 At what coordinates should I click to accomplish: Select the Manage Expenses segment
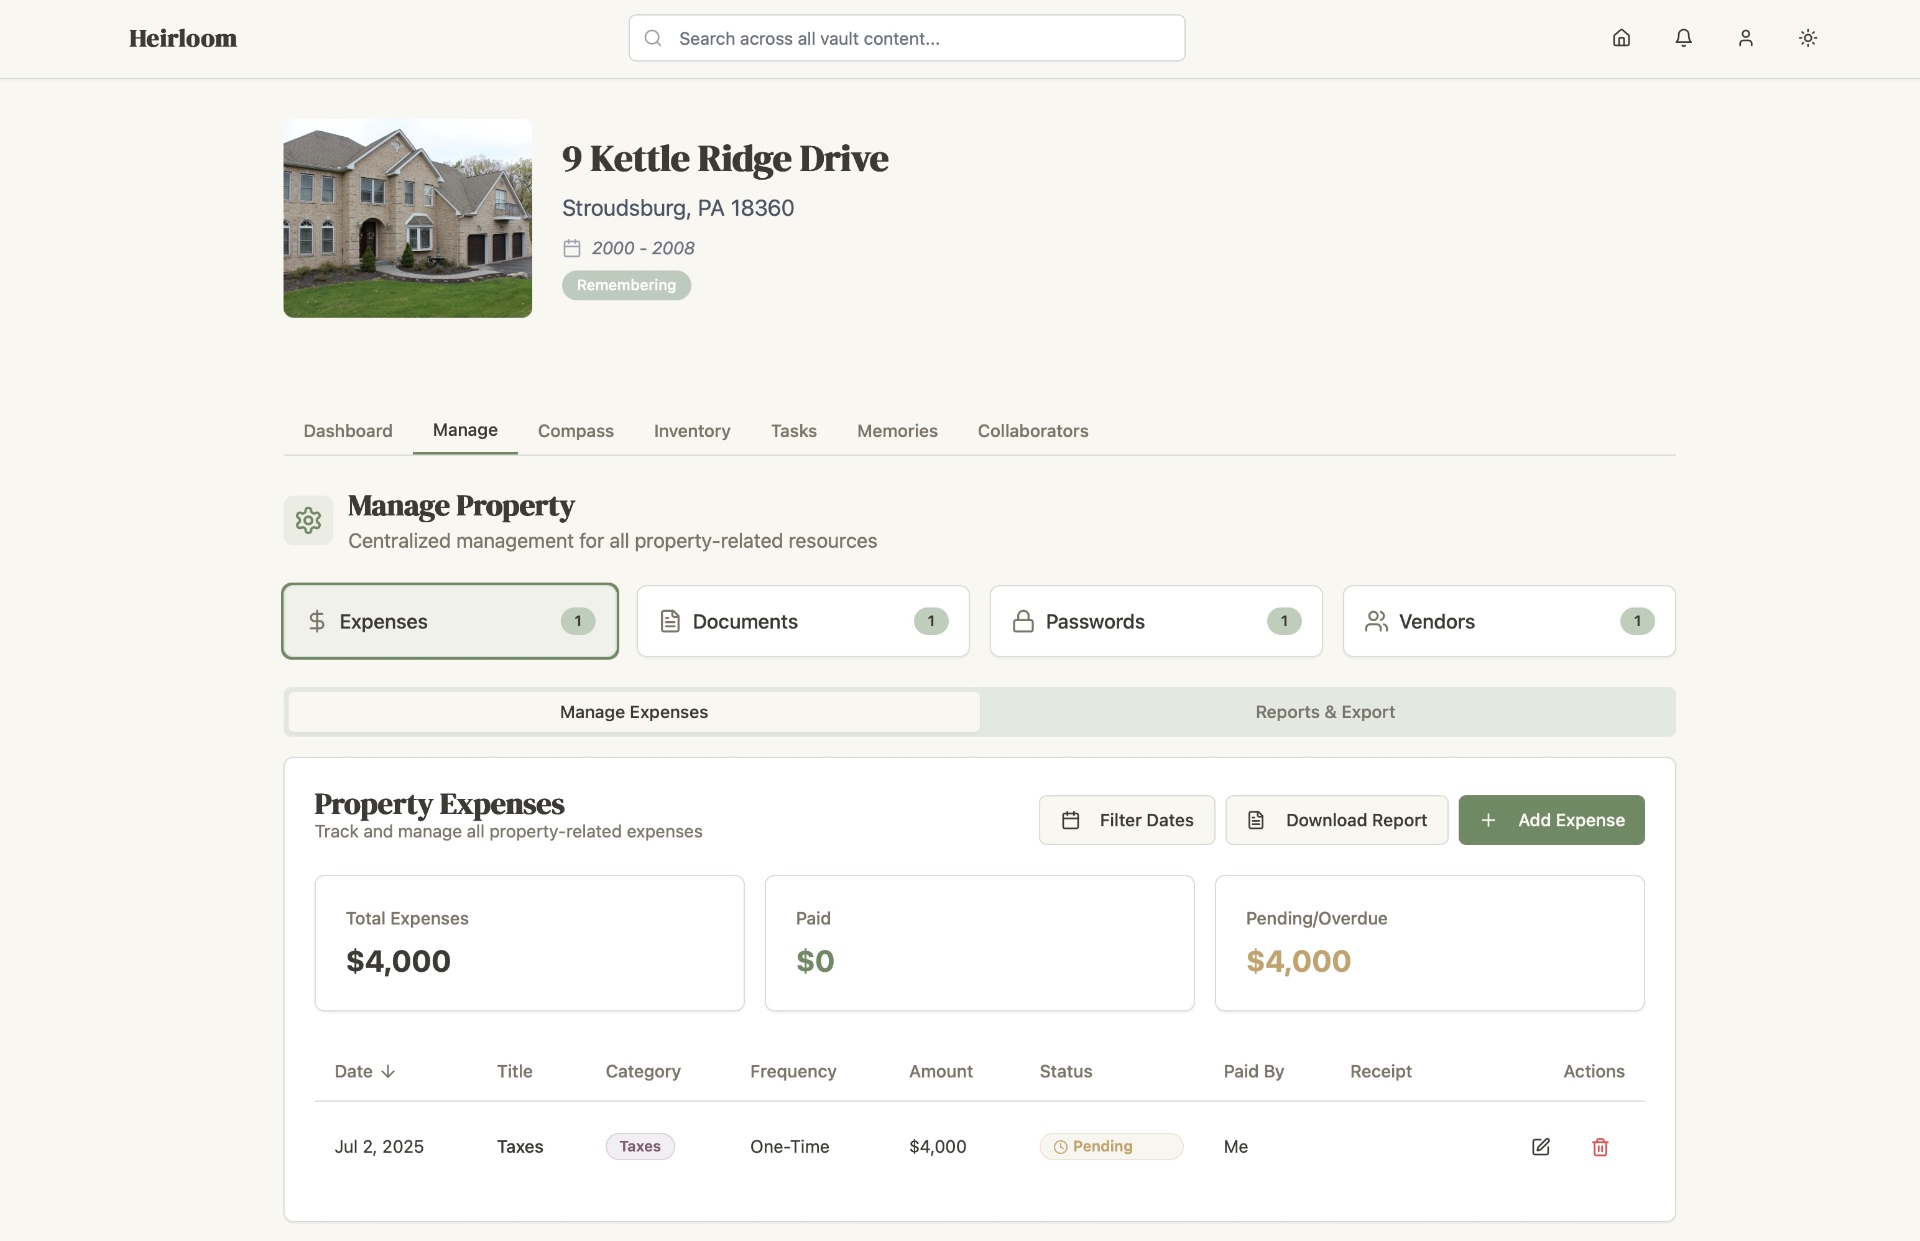[x=634, y=712]
